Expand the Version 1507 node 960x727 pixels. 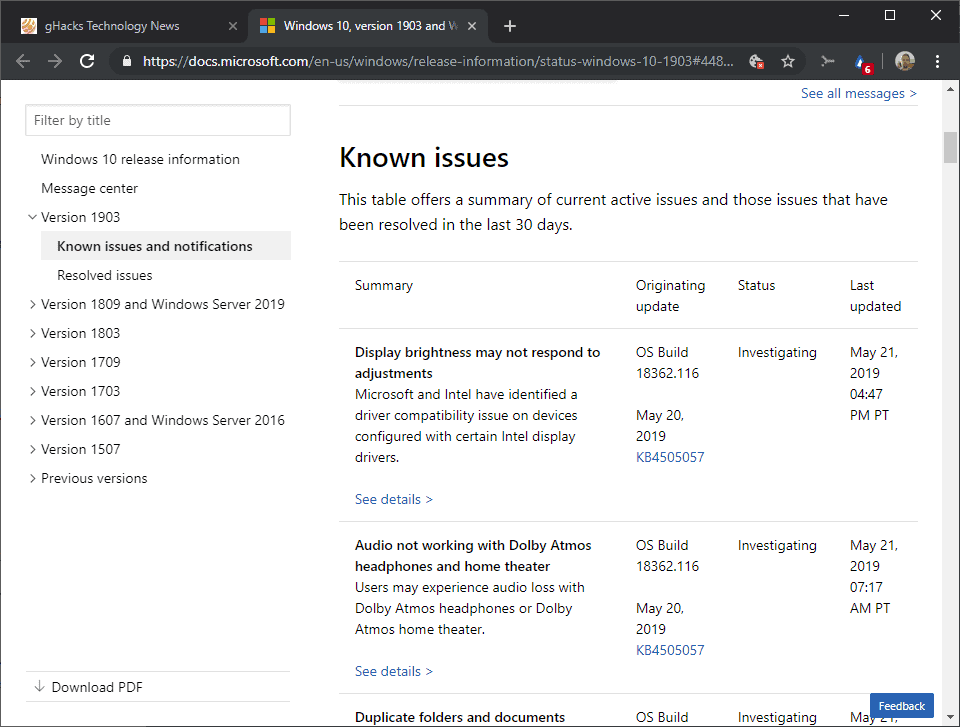tap(32, 450)
